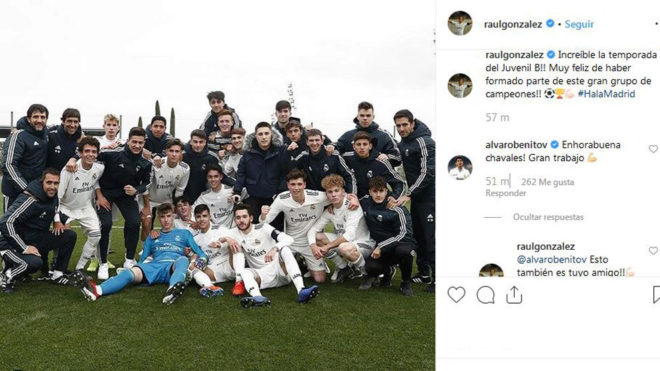Viewport: 660px width, 371px height.
Task: Save the post with bookmark icon
Action: pyautogui.click(x=656, y=295)
